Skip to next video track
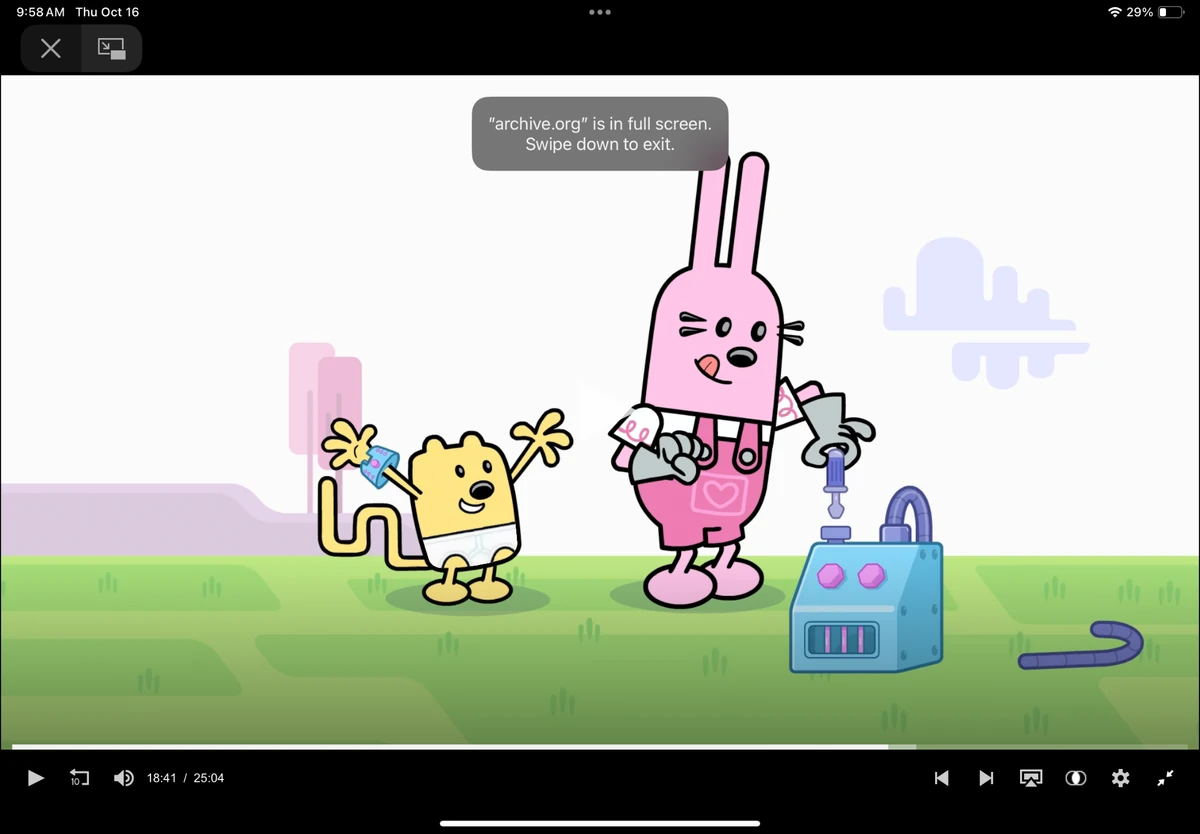The width and height of the screenshot is (1200, 834). tap(986, 778)
